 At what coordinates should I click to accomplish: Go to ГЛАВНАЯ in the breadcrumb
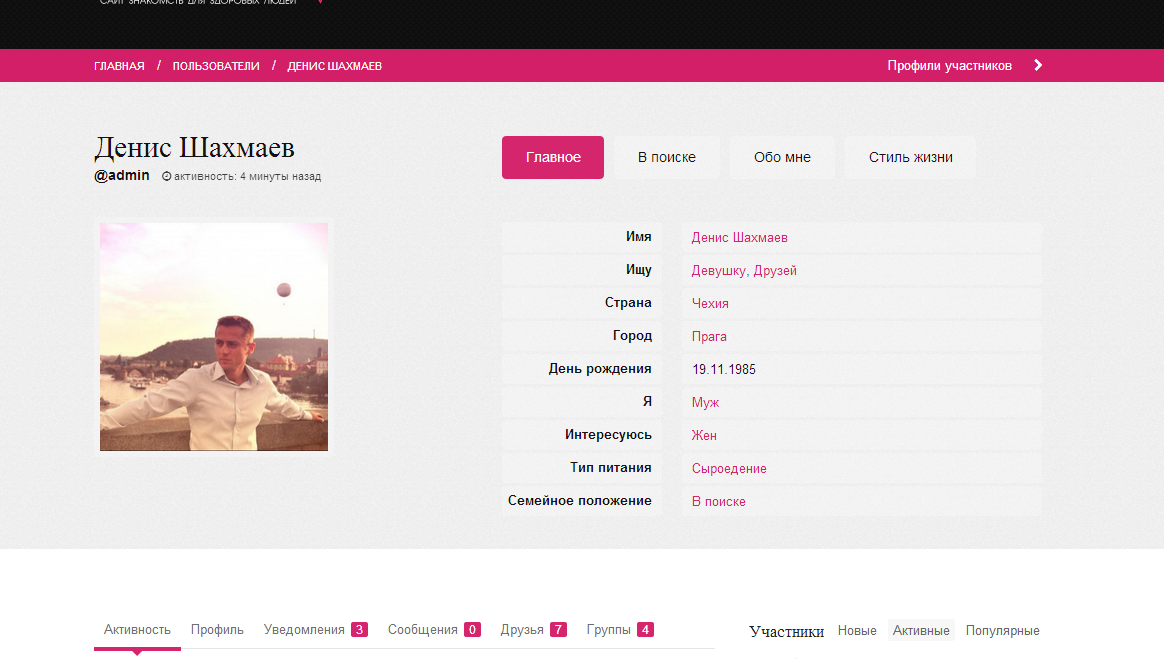pos(119,66)
